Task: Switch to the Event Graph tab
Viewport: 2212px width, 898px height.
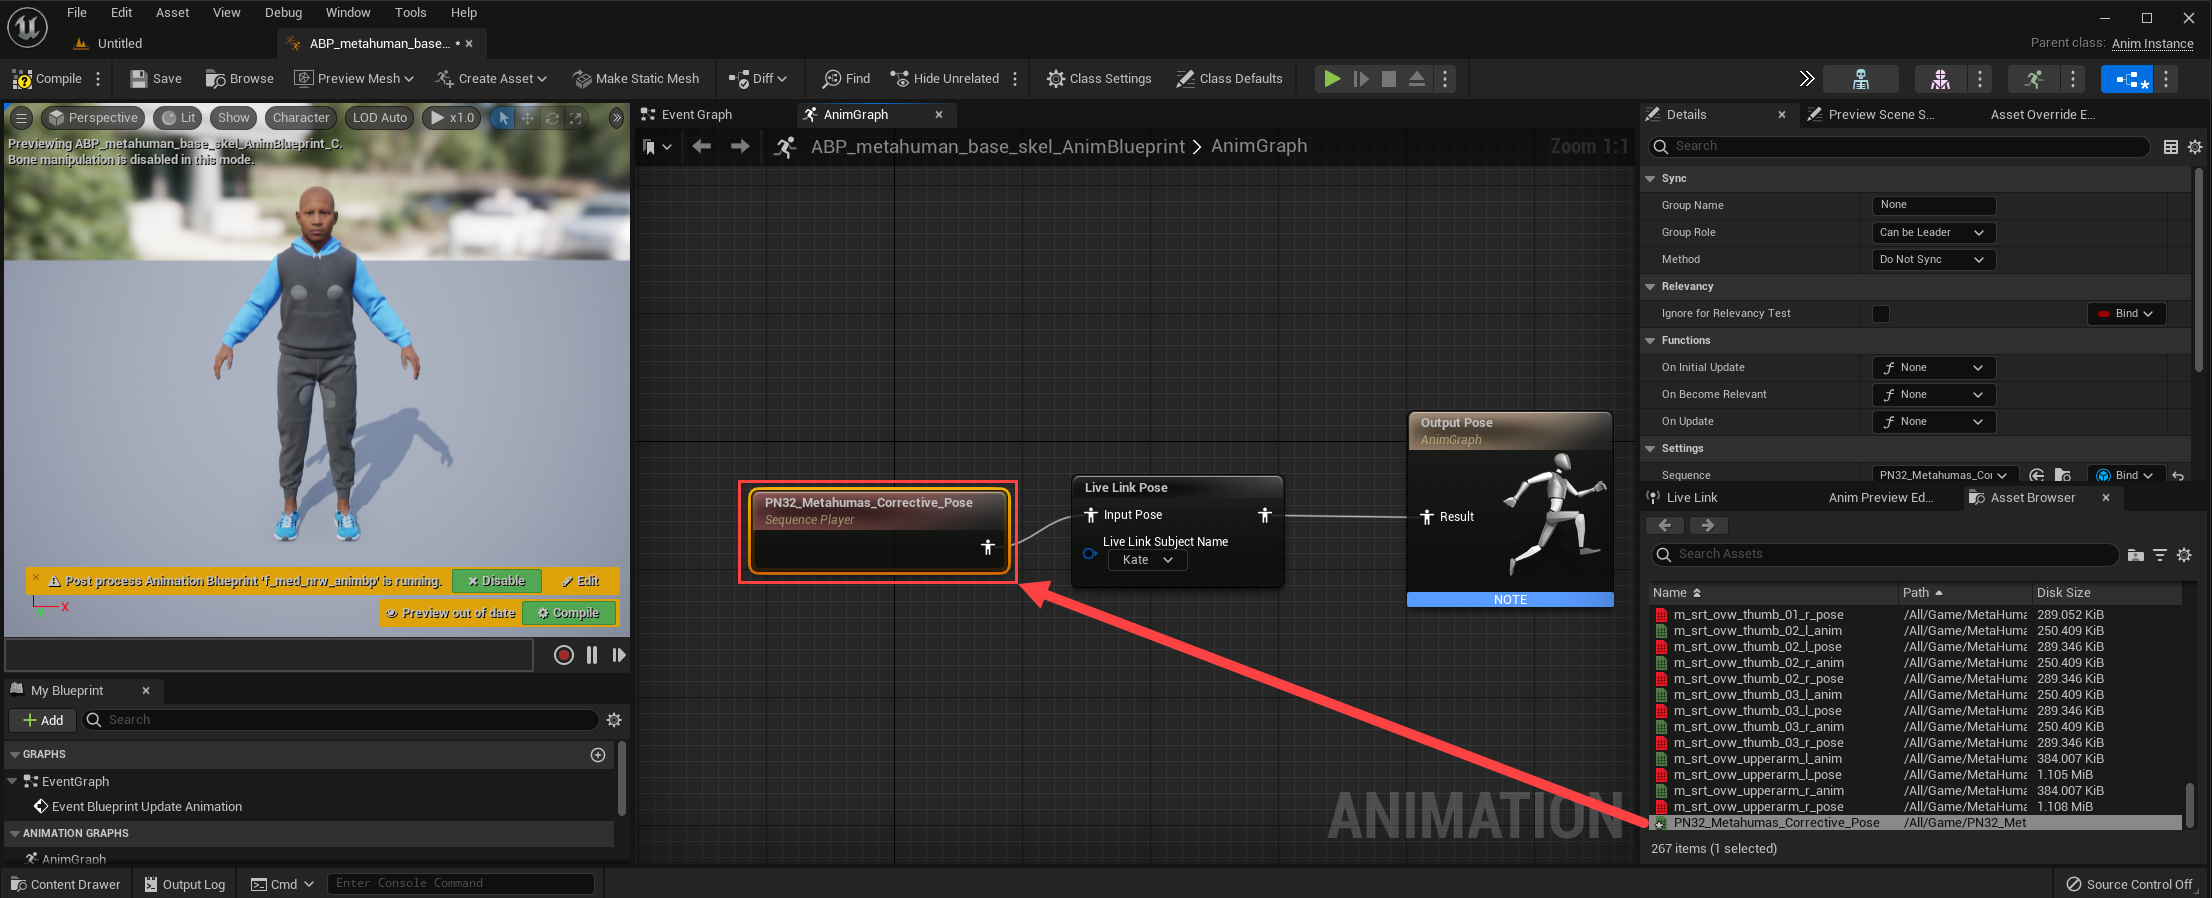Action: (x=686, y=114)
